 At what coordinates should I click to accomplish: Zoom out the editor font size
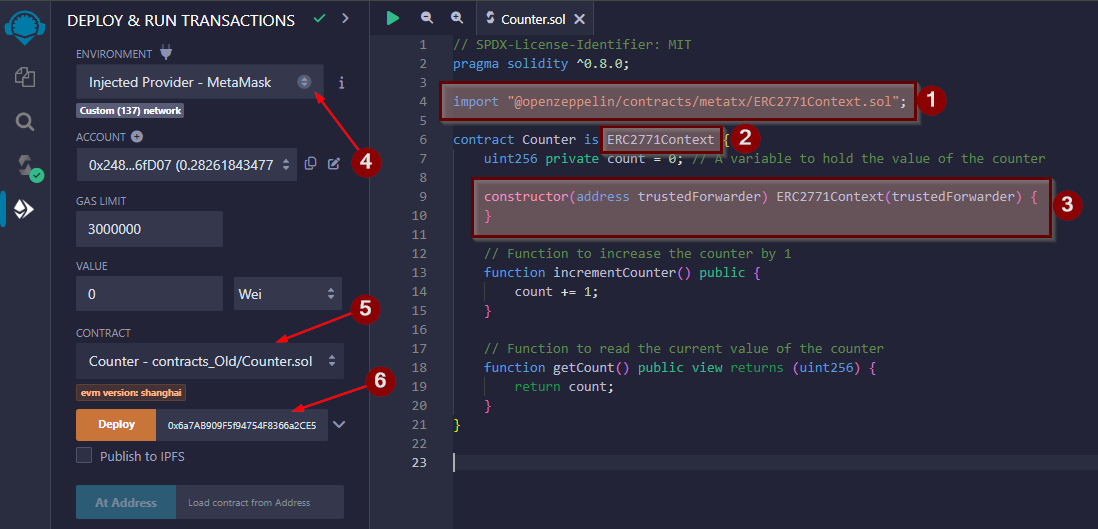(x=427, y=18)
